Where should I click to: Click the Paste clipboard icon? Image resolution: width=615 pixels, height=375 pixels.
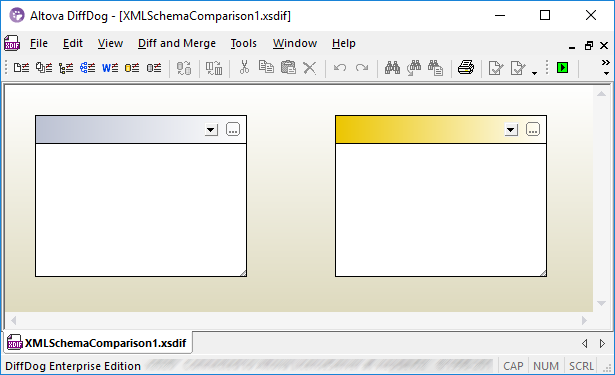coord(288,67)
